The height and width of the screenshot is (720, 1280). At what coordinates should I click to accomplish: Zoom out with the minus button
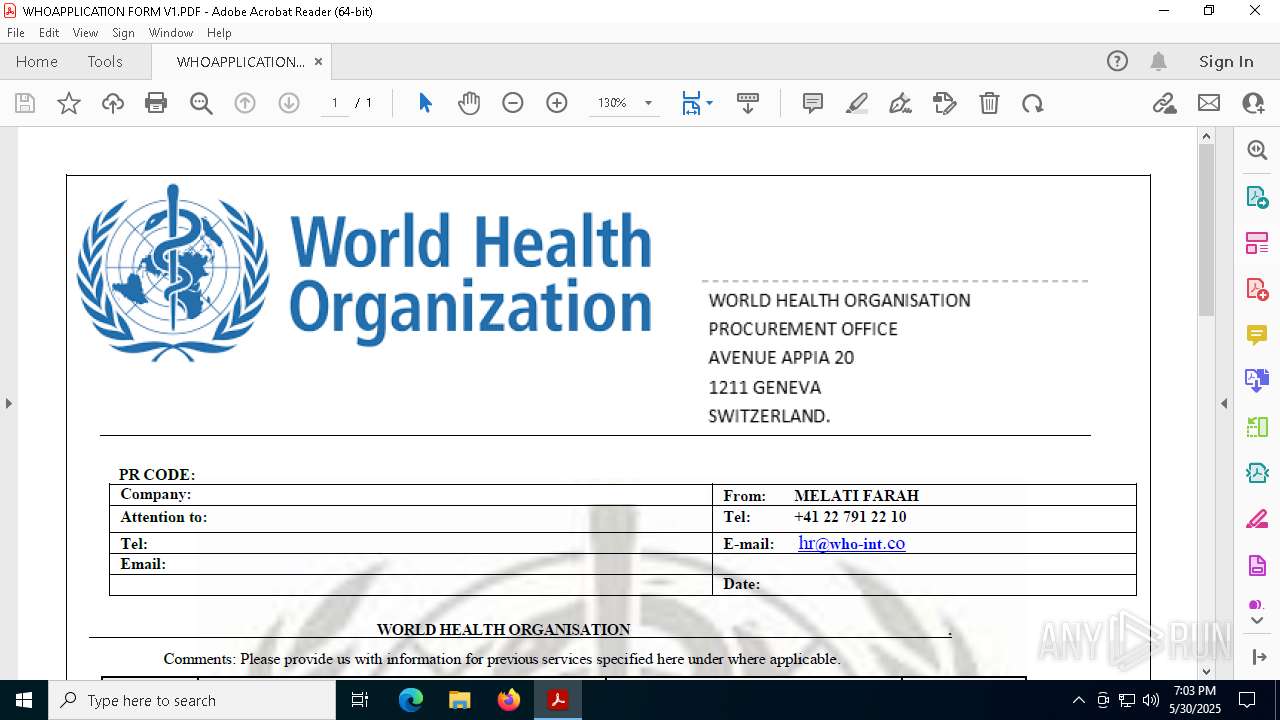tap(513, 103)
